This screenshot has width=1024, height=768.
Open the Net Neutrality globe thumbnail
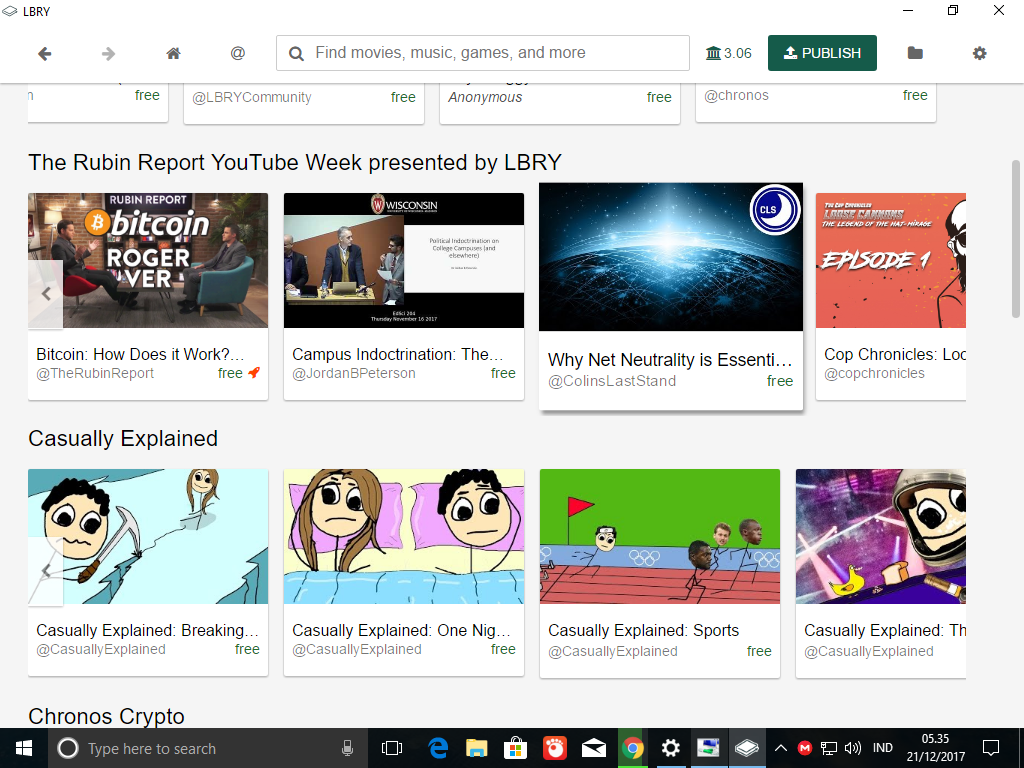pyautogui.click(x=671, y=257)
